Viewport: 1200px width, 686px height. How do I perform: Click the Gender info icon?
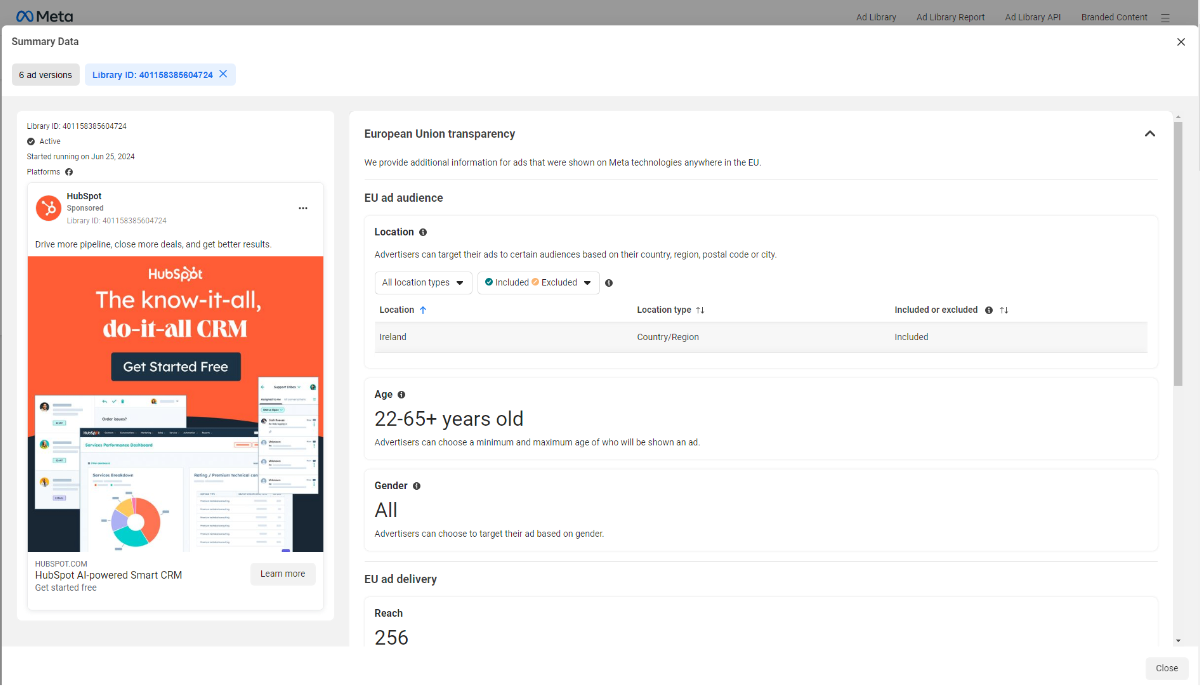click(417, 486)
